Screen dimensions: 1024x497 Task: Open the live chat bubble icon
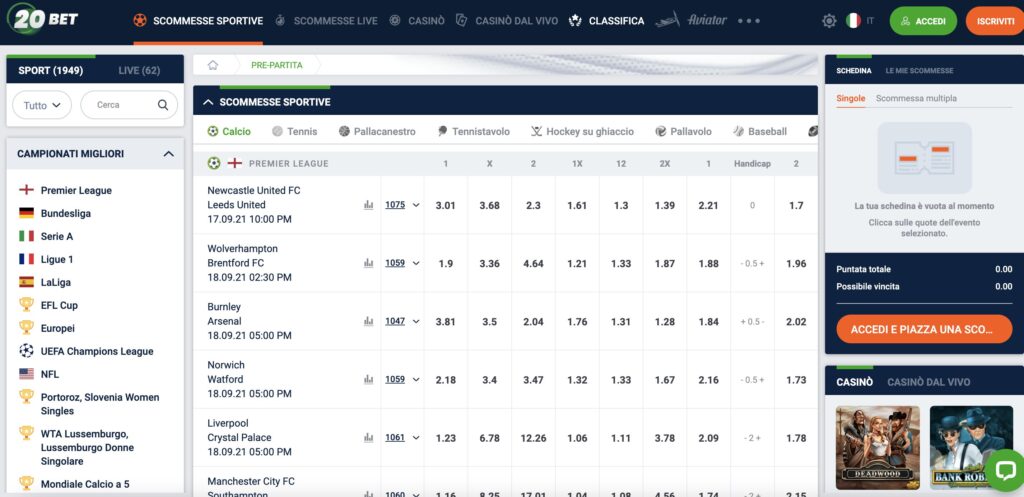click(1004, 470)
